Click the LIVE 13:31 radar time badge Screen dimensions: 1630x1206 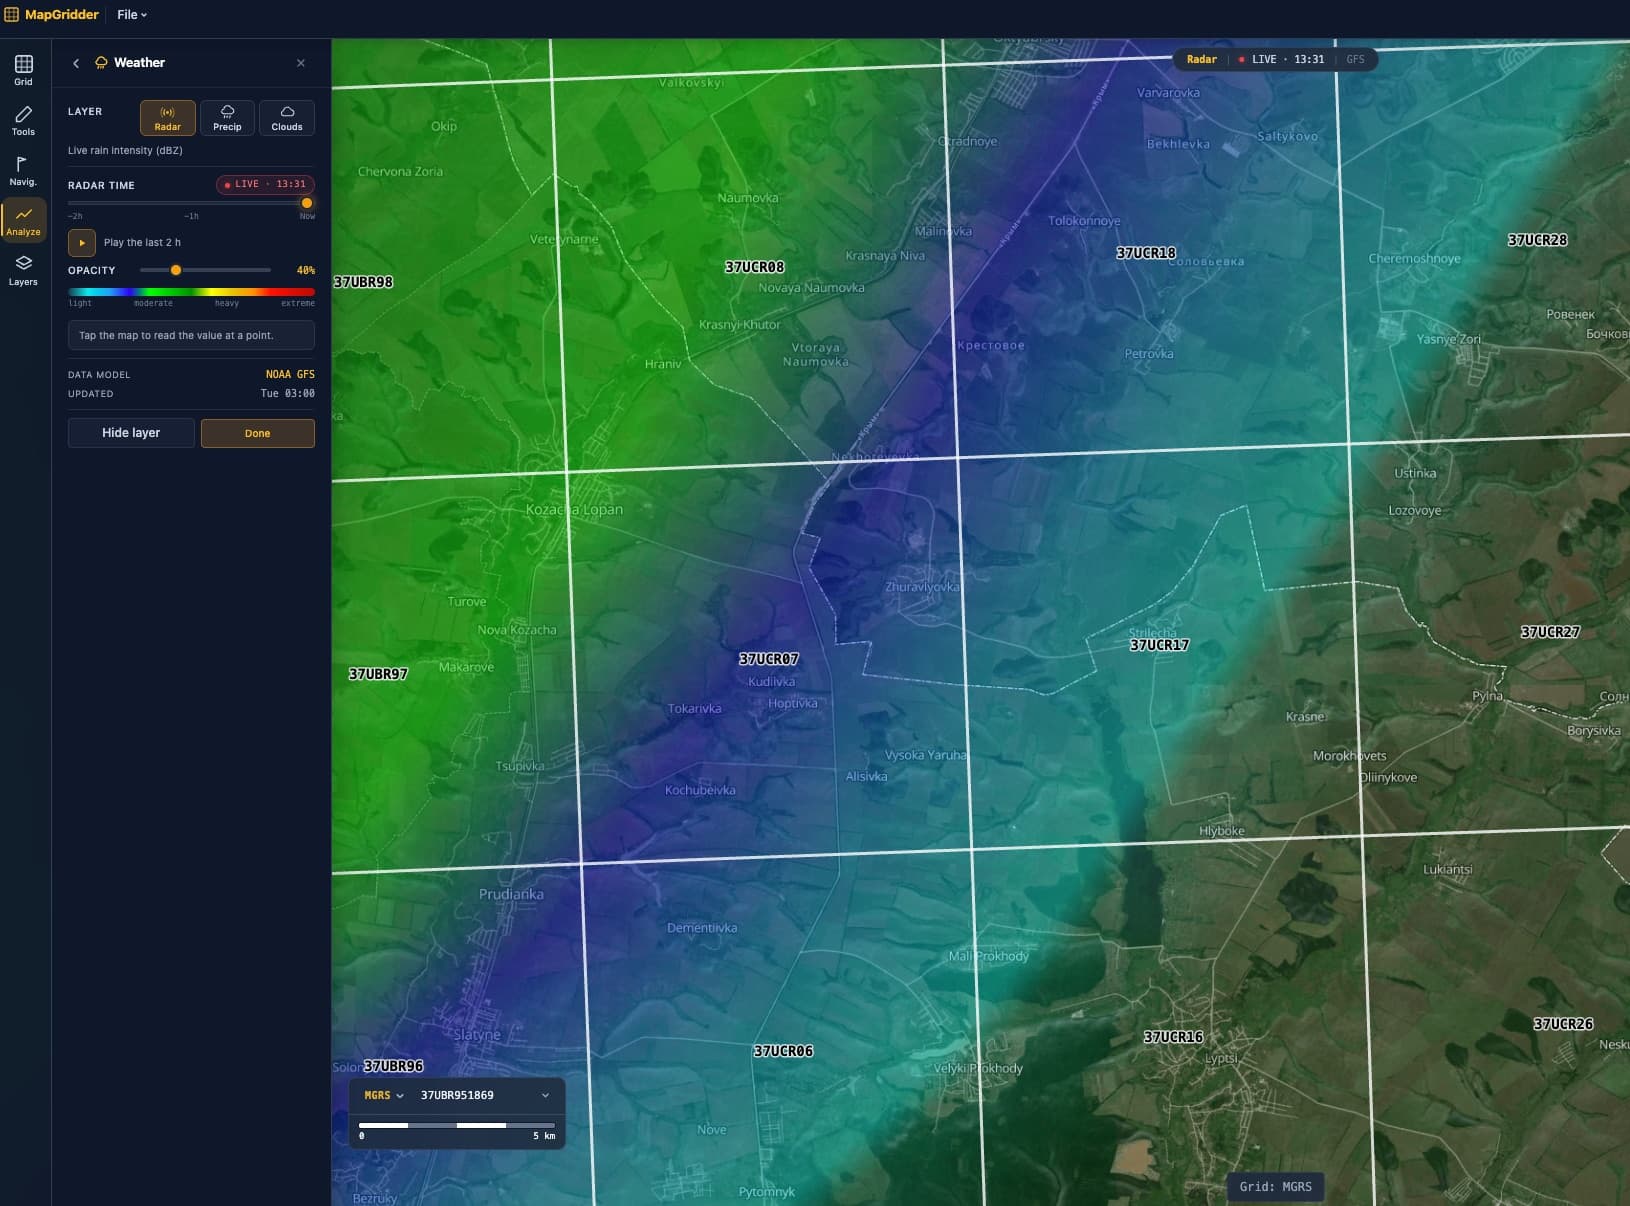265,184
